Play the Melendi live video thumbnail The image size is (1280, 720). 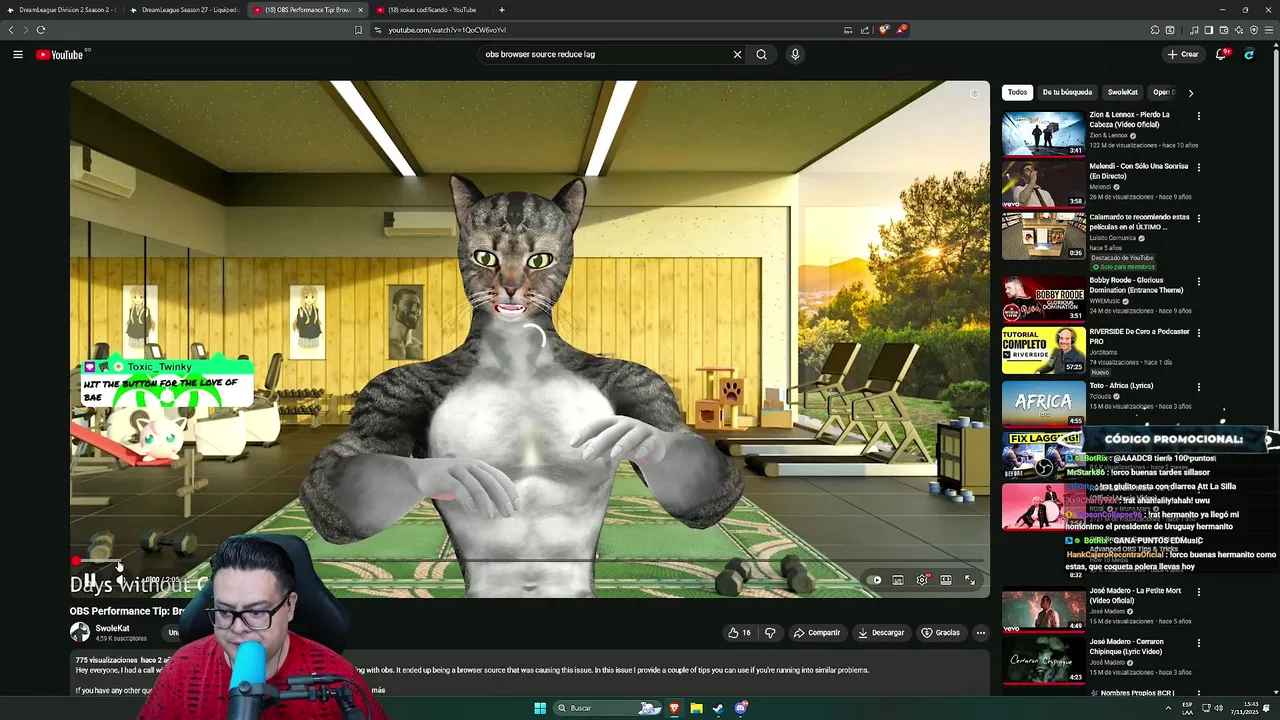[x=1043, y=184]
